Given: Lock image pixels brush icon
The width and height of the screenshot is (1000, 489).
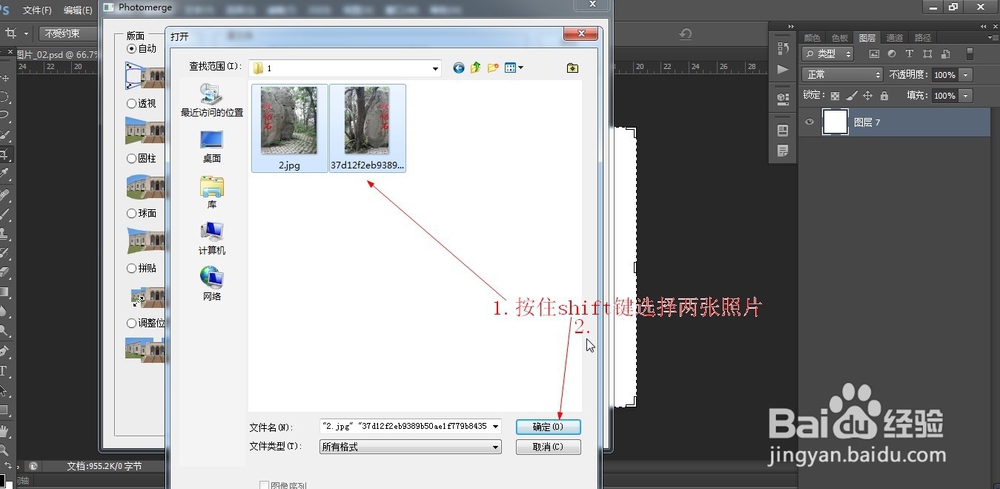Looking at the screenshot, I should point(851,96).
